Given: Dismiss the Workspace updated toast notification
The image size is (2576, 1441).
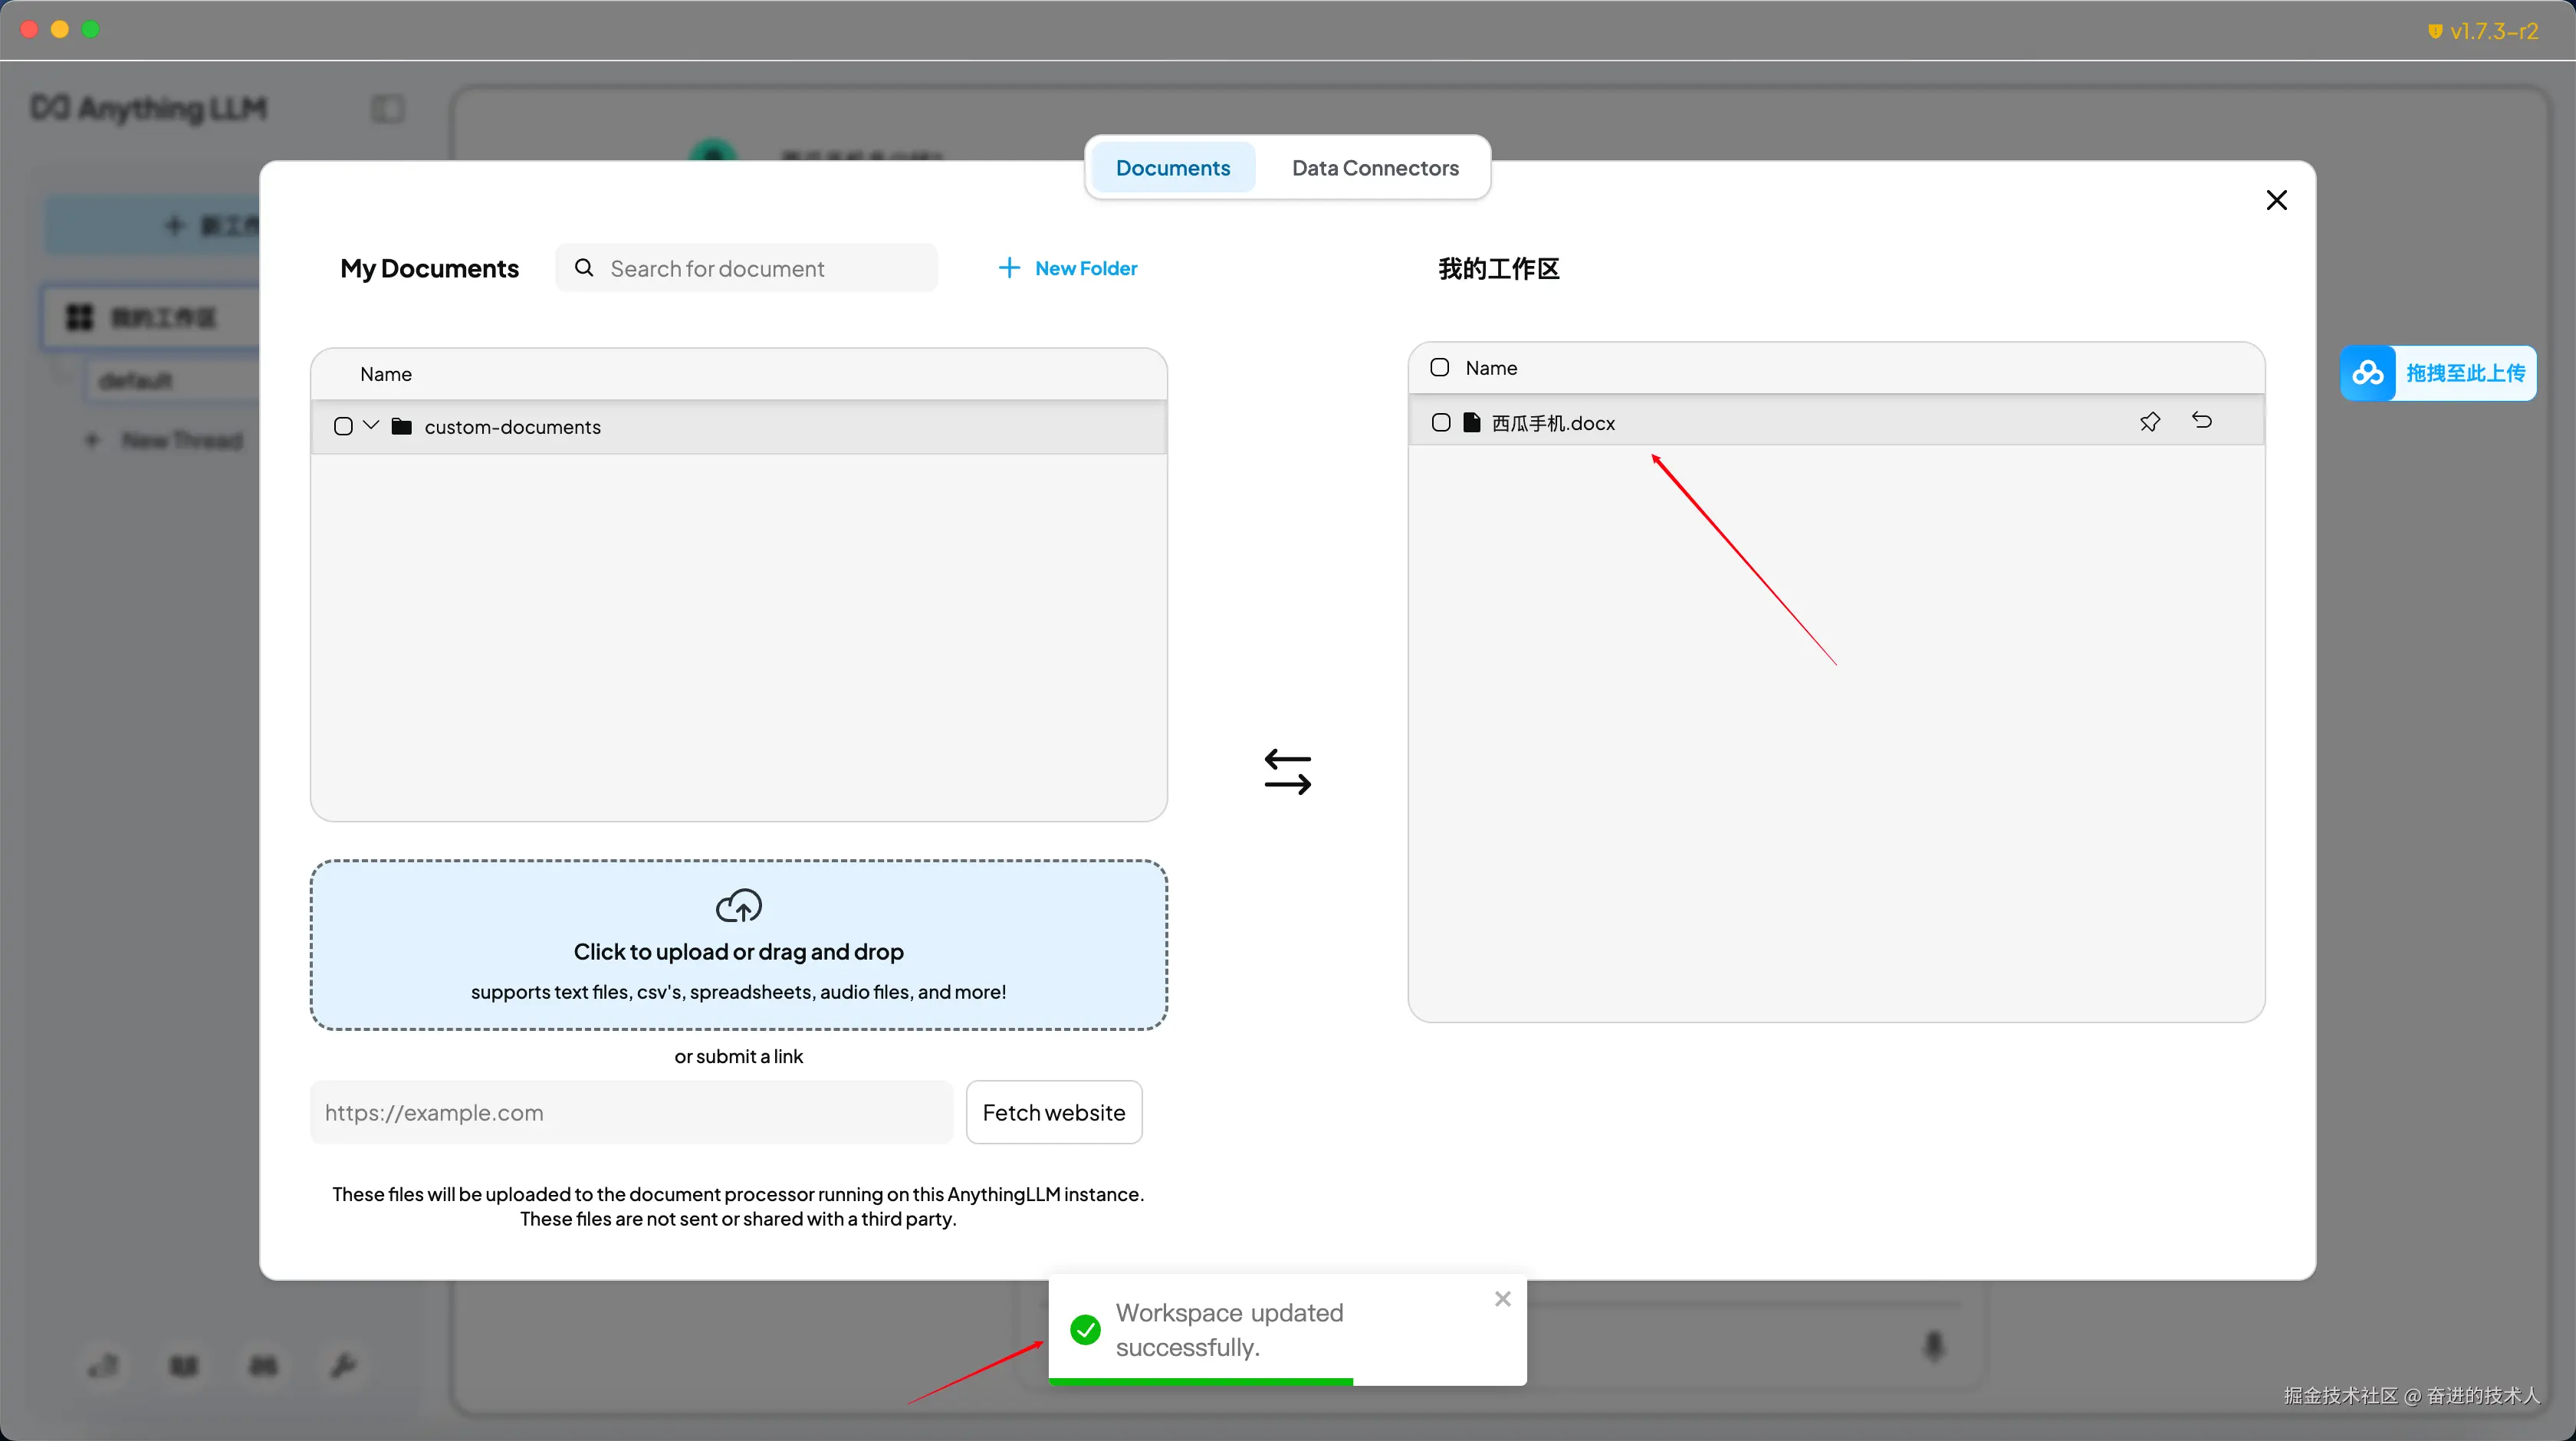Looking at the screenshot, I should point(1502,1298).
